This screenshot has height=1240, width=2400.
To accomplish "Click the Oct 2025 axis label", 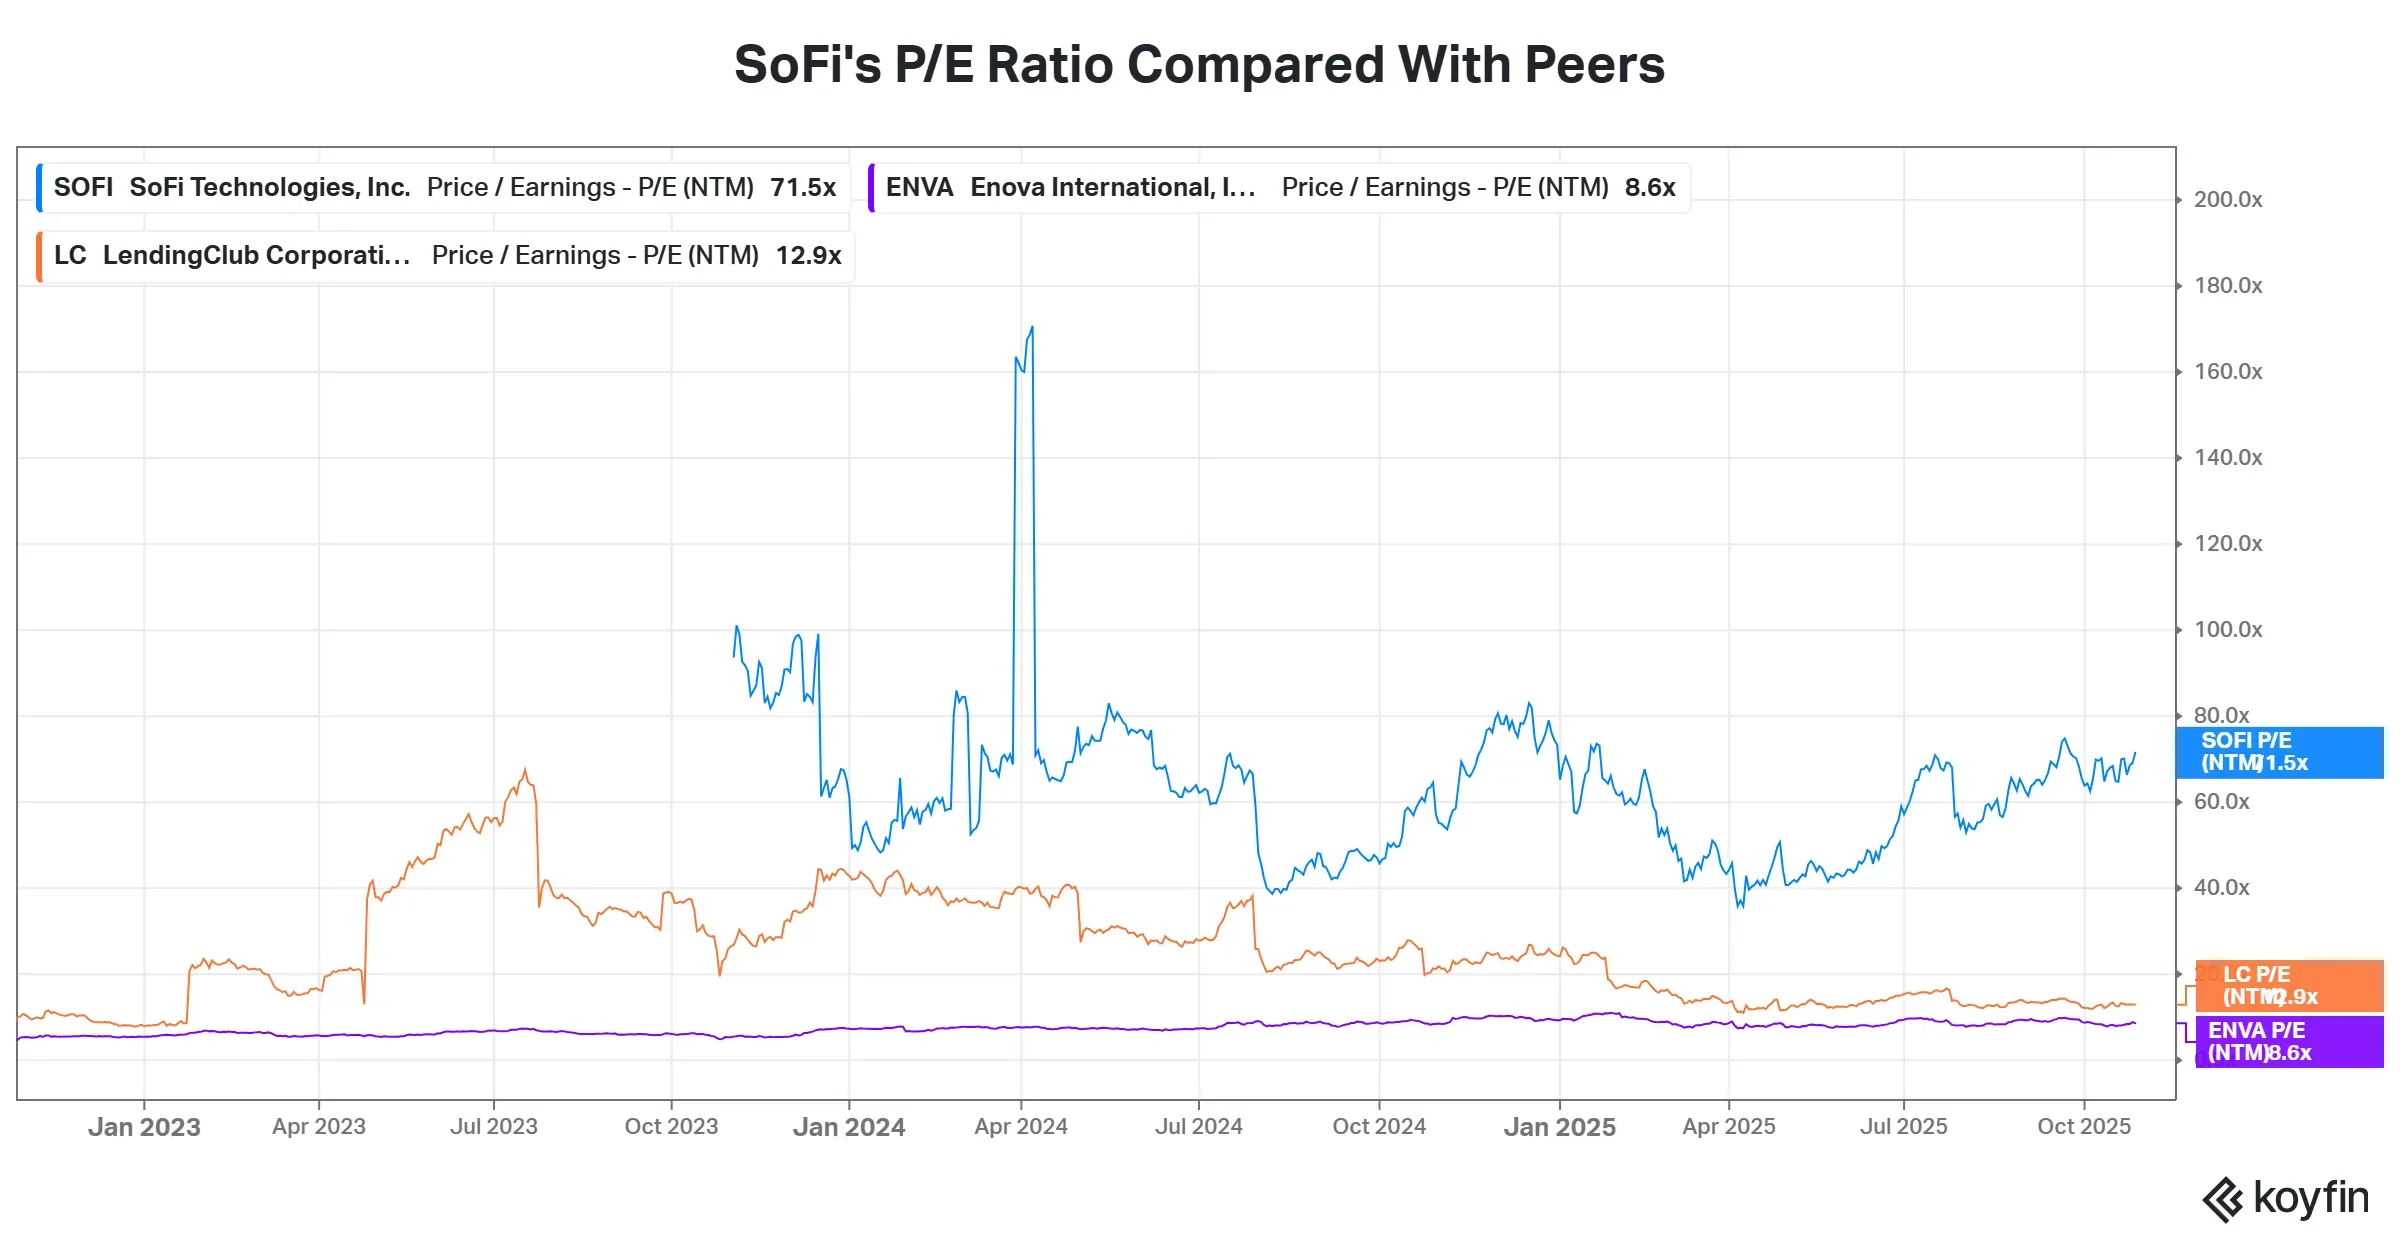I will click(2084, 1127).
